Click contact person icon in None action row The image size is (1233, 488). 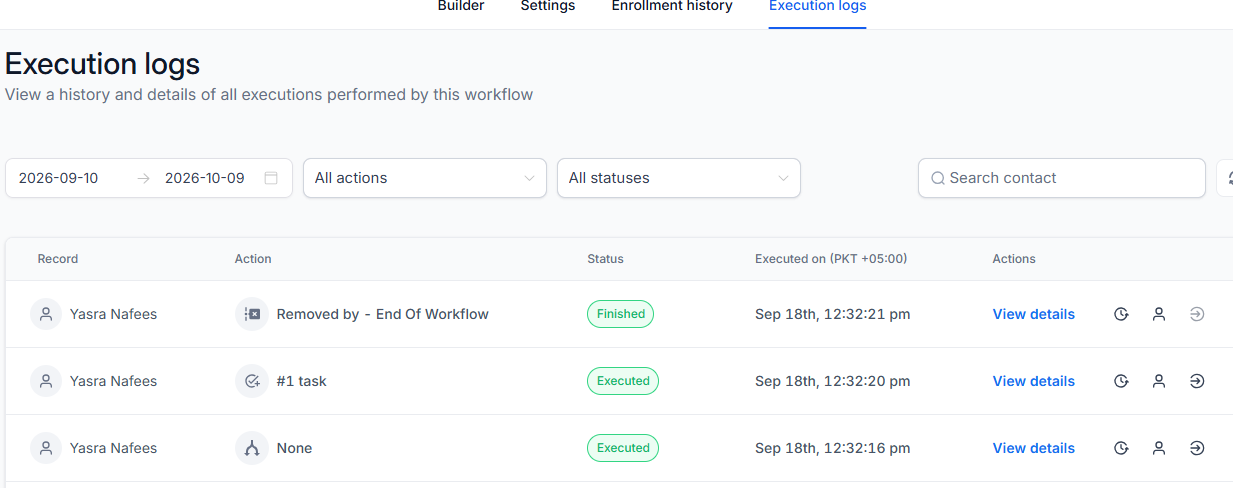[1159, 448]
